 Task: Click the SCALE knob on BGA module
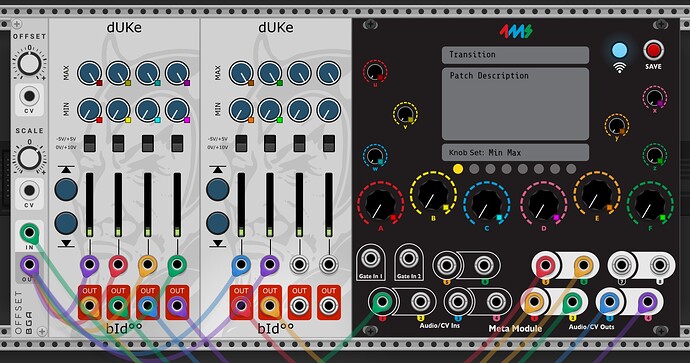[x=29, y=157]
